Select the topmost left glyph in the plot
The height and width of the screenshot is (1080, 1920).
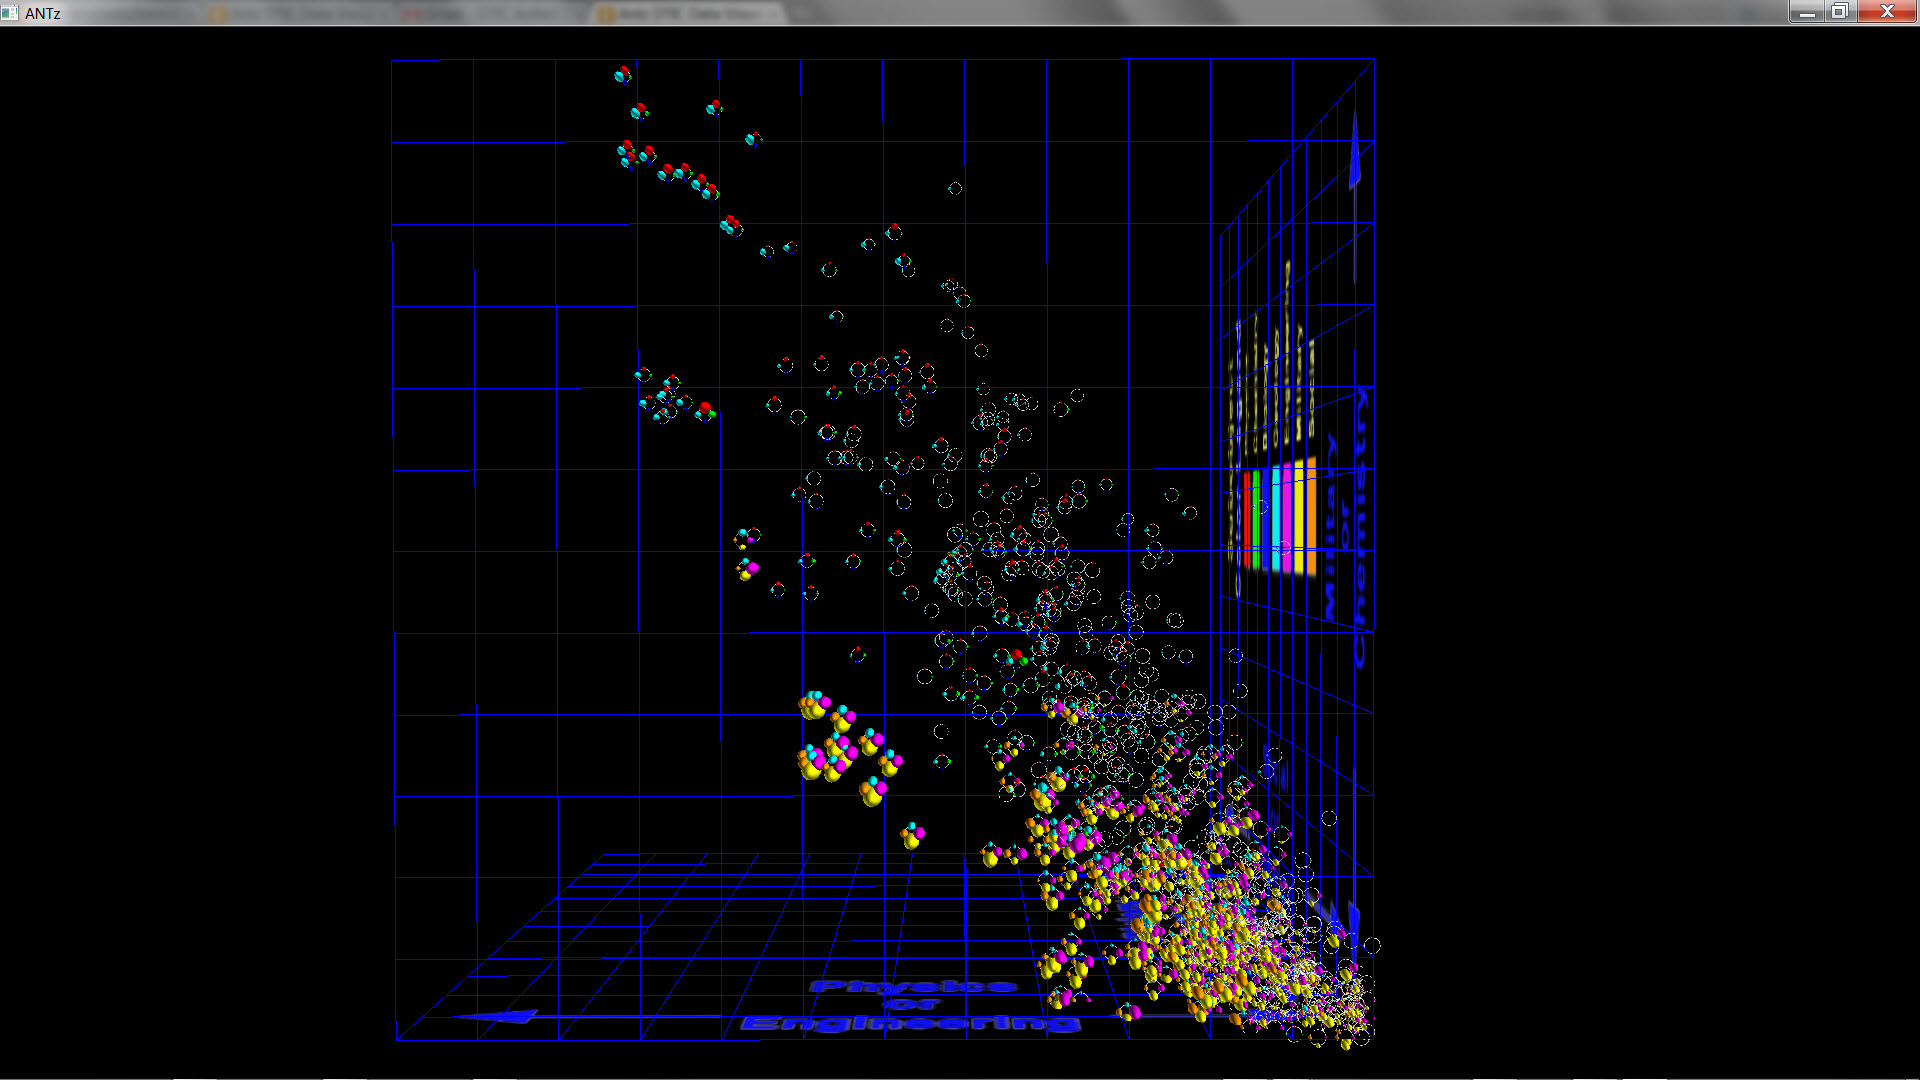623,74
